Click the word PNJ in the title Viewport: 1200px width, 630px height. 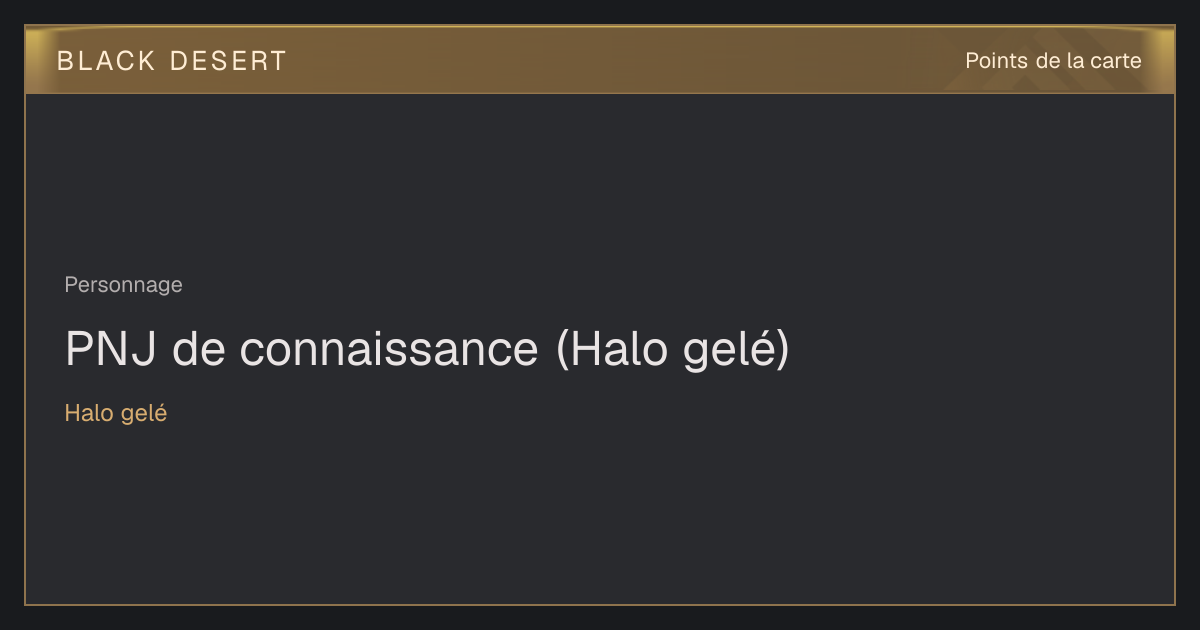[112, 350]
